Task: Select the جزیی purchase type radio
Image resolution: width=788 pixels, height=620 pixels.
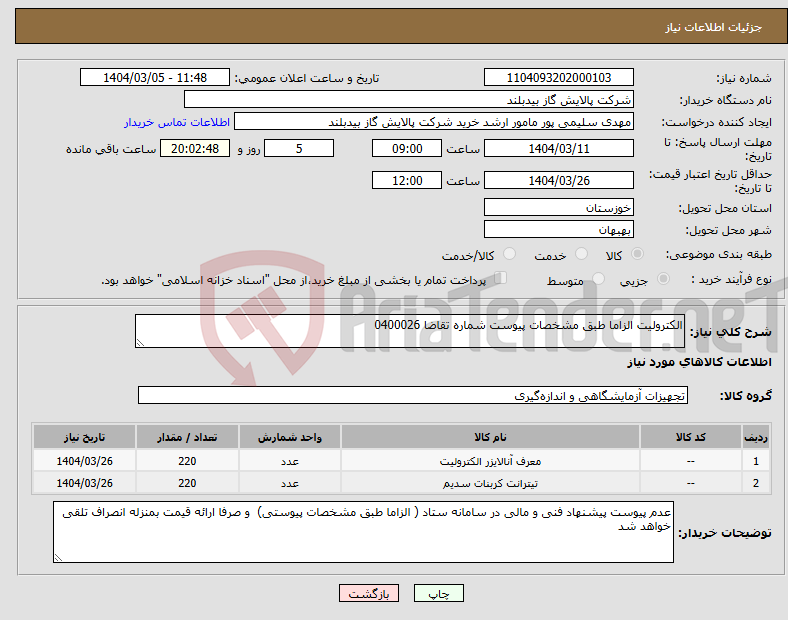Action: click(663, 278)
